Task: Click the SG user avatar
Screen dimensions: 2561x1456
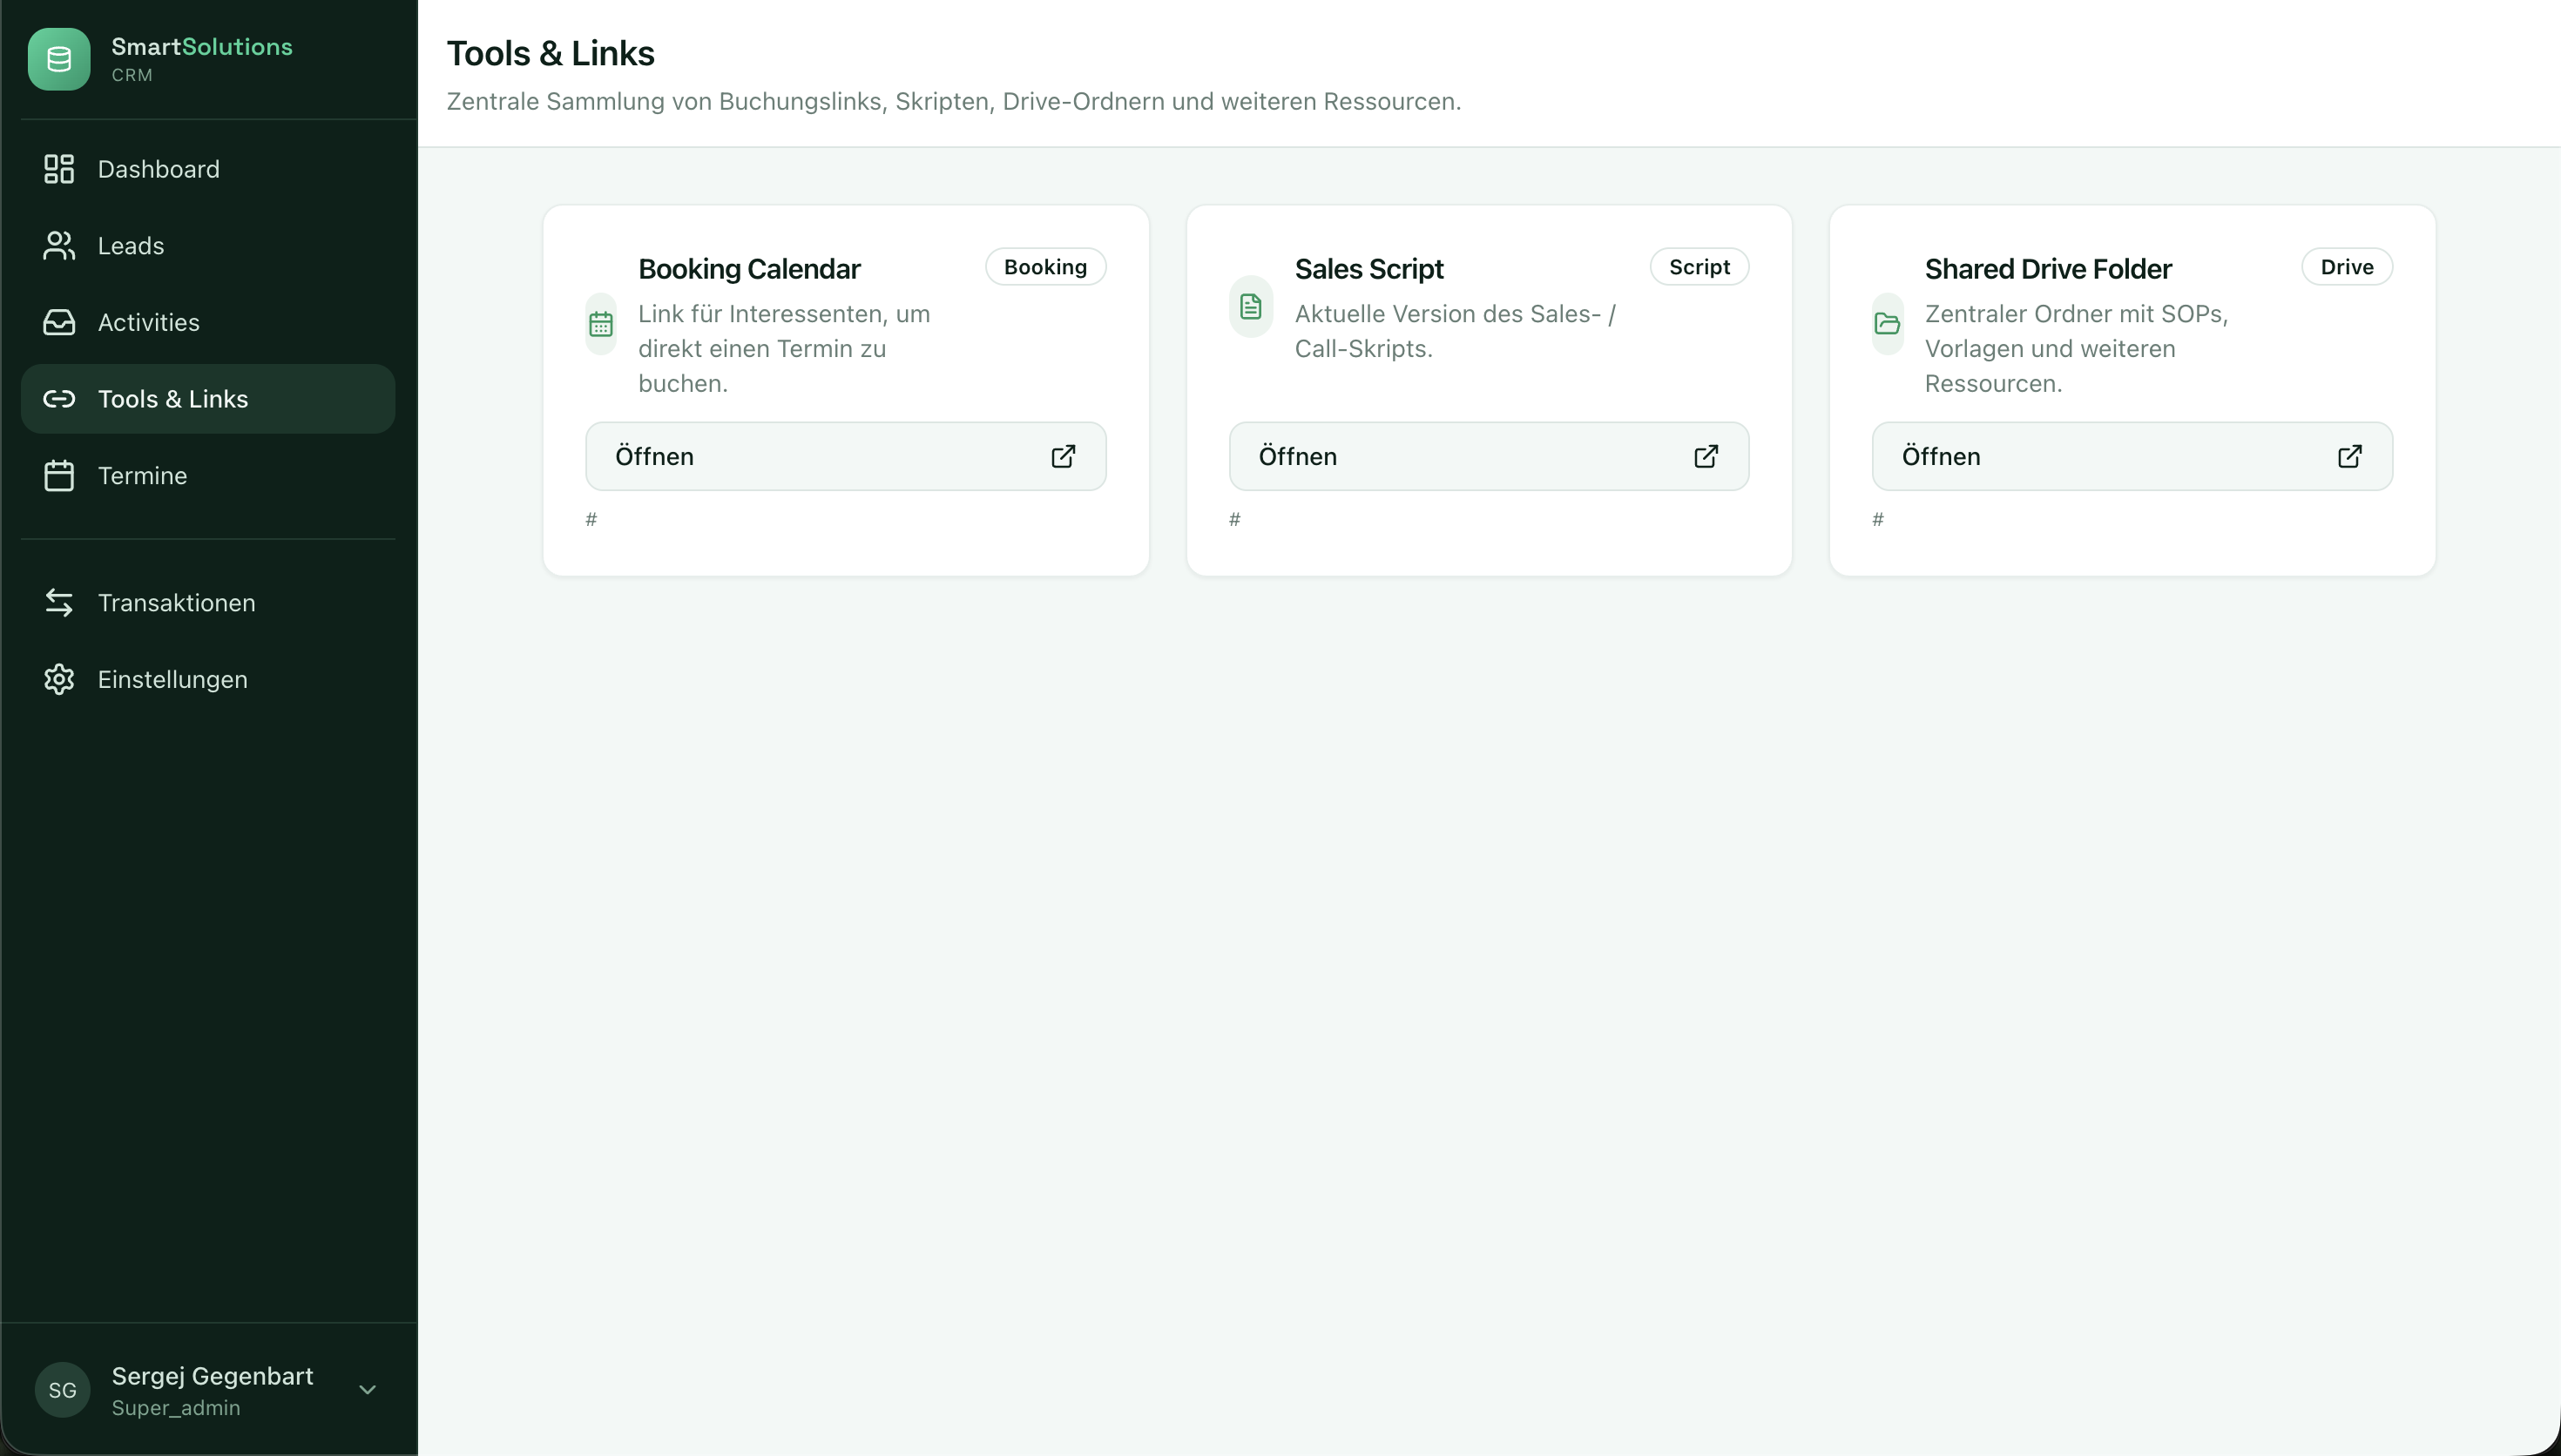Action: tap(62, 1390)
